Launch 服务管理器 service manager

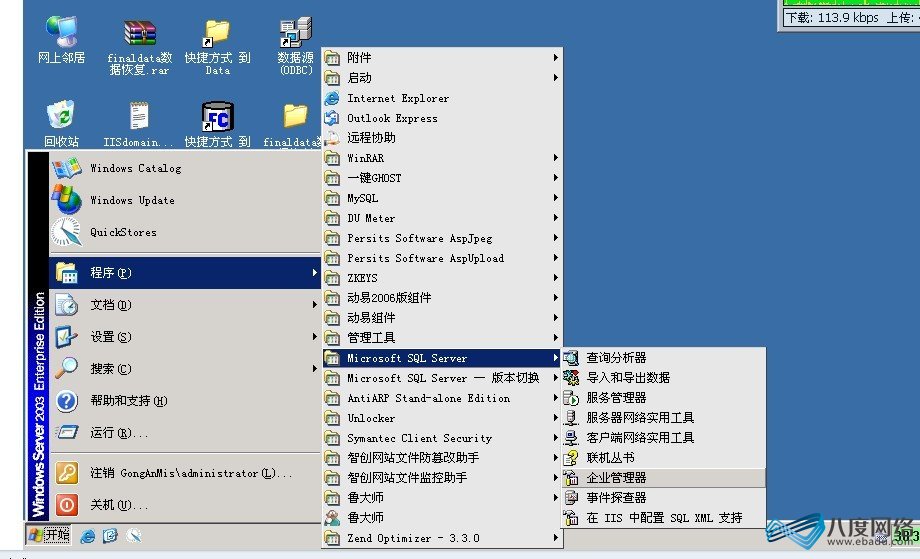pos(664,397)
